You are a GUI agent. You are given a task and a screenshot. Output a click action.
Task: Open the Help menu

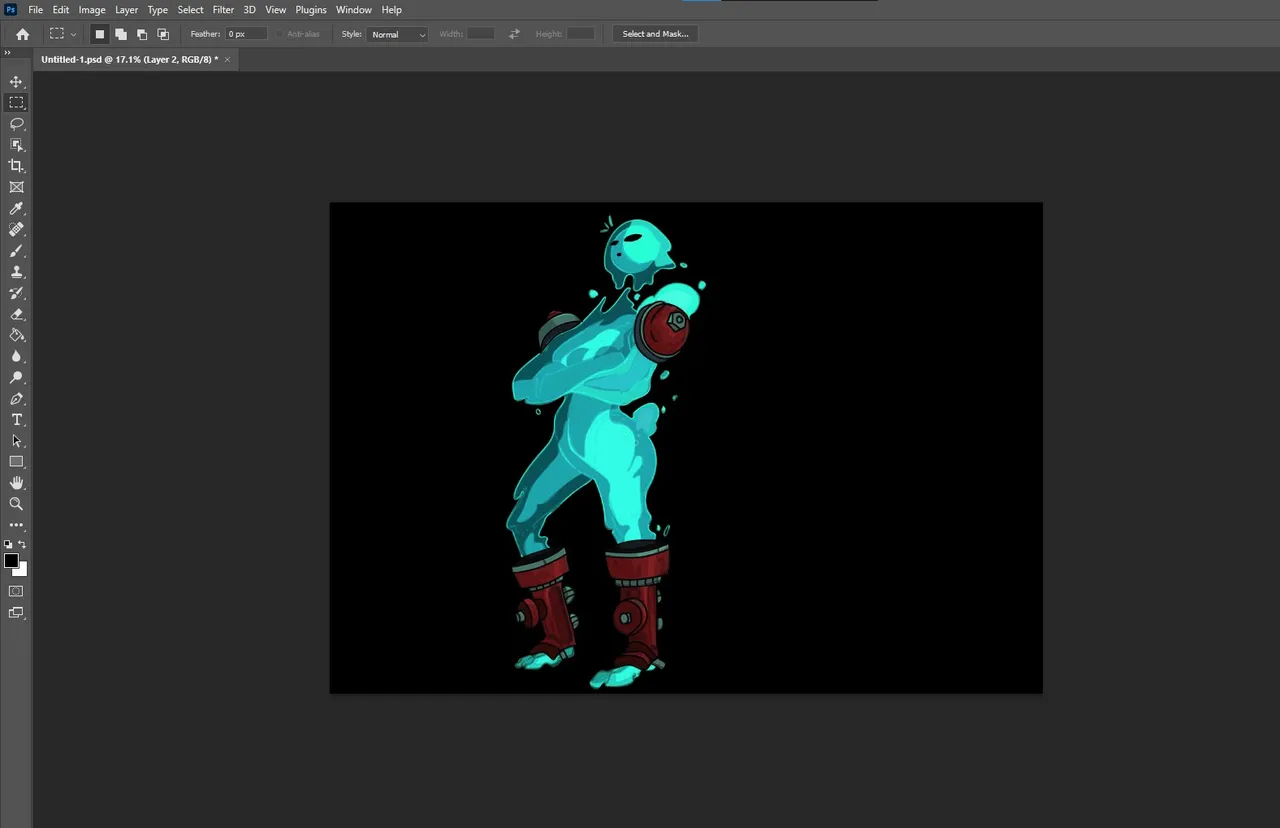[x=392, y=10]
